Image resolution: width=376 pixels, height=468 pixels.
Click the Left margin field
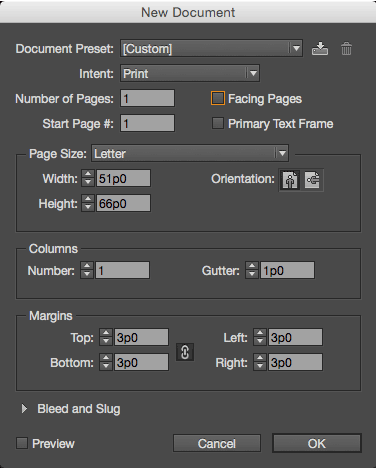pyautogui.click(x=295, y=337)
